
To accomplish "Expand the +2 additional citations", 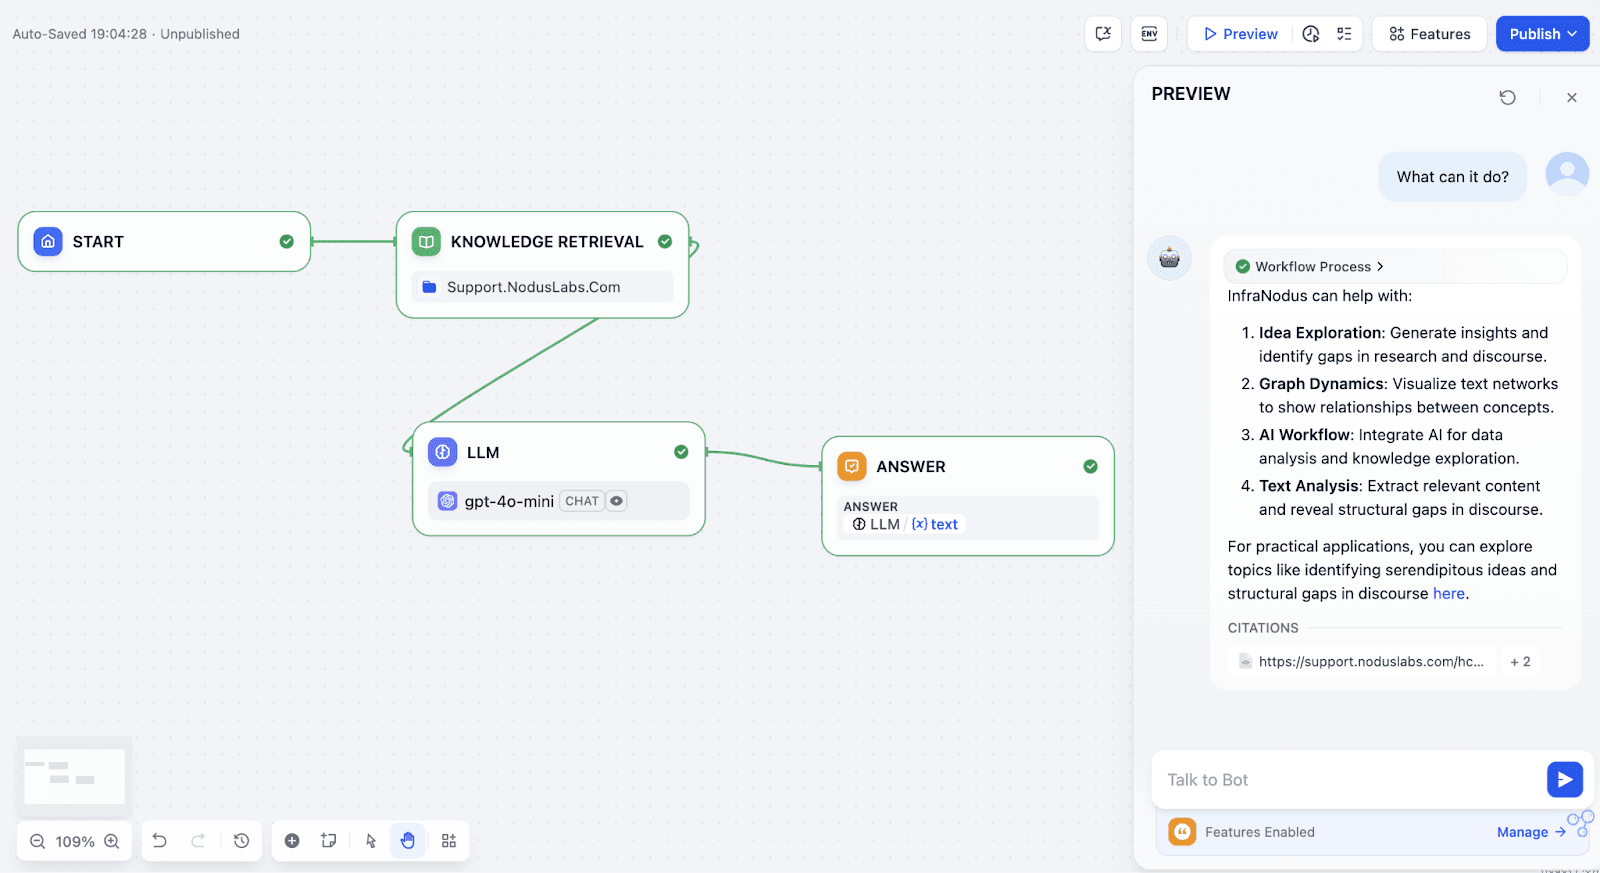I will (x=1520, y=662).
